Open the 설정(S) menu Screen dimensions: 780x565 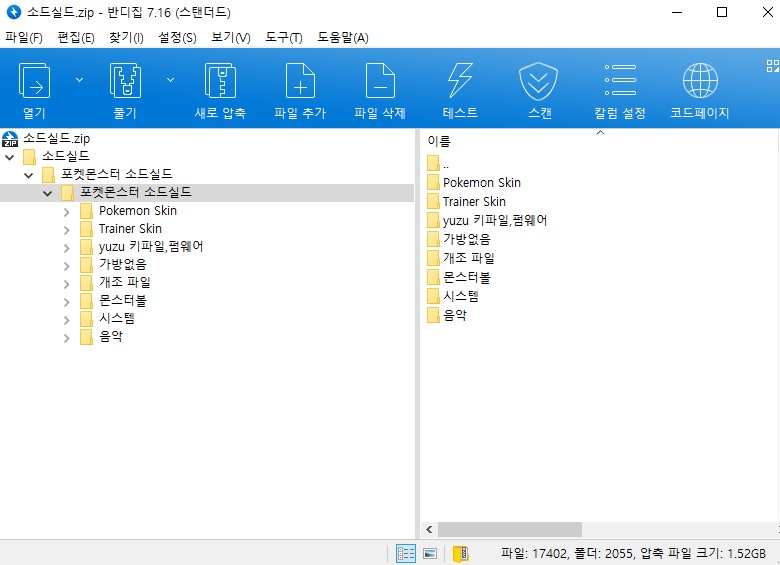177,37
